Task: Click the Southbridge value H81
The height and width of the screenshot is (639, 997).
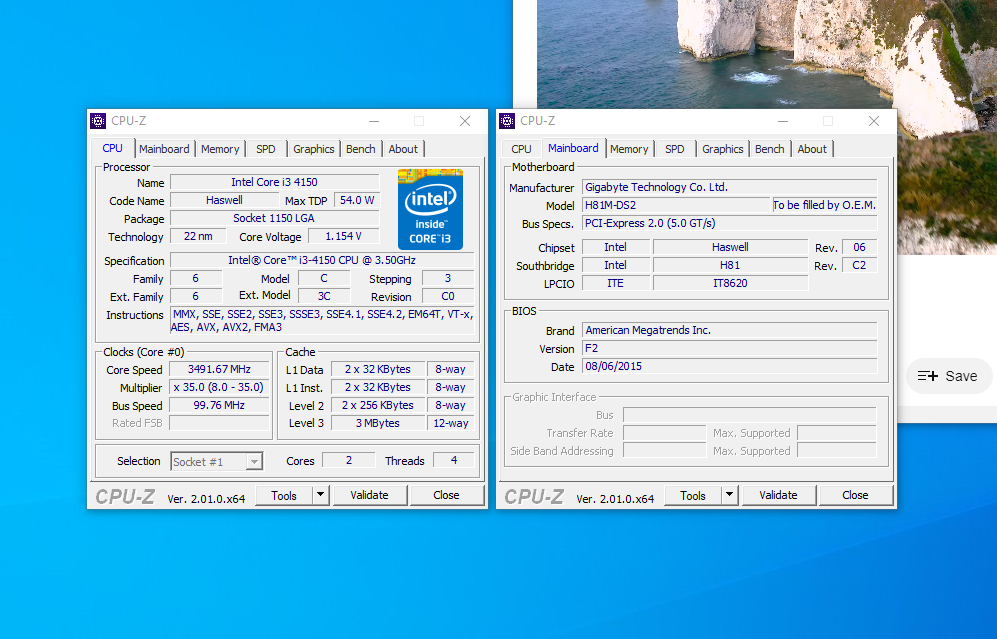Action: (730, 265)
